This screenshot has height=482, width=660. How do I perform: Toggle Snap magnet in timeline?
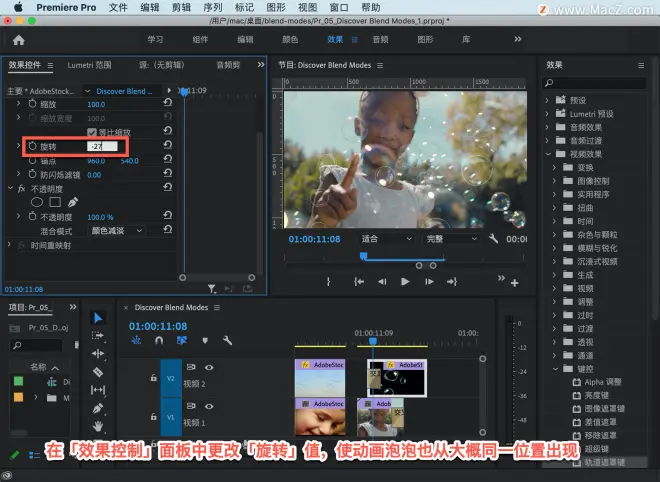click(x=159, y=340)
